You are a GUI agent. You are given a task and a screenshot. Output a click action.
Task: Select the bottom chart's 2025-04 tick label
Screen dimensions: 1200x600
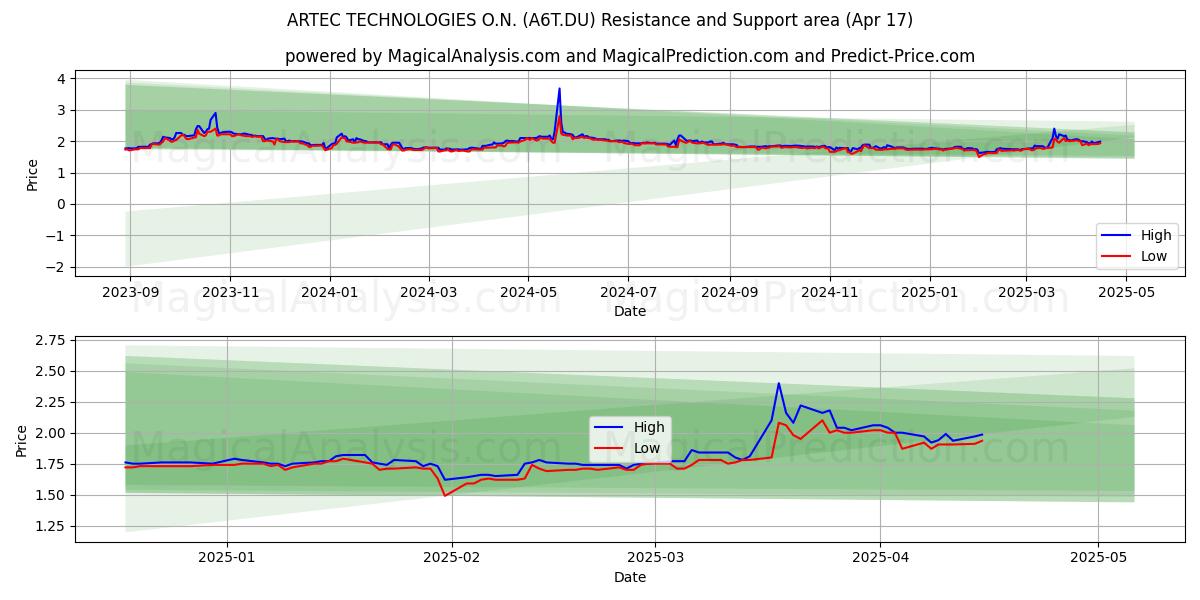pos(880,557)
